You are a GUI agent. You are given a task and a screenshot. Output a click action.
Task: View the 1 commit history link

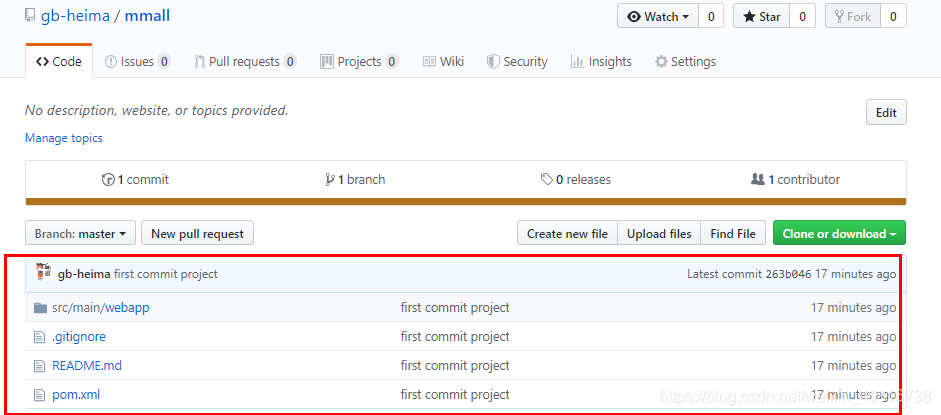tap(136, 179)
